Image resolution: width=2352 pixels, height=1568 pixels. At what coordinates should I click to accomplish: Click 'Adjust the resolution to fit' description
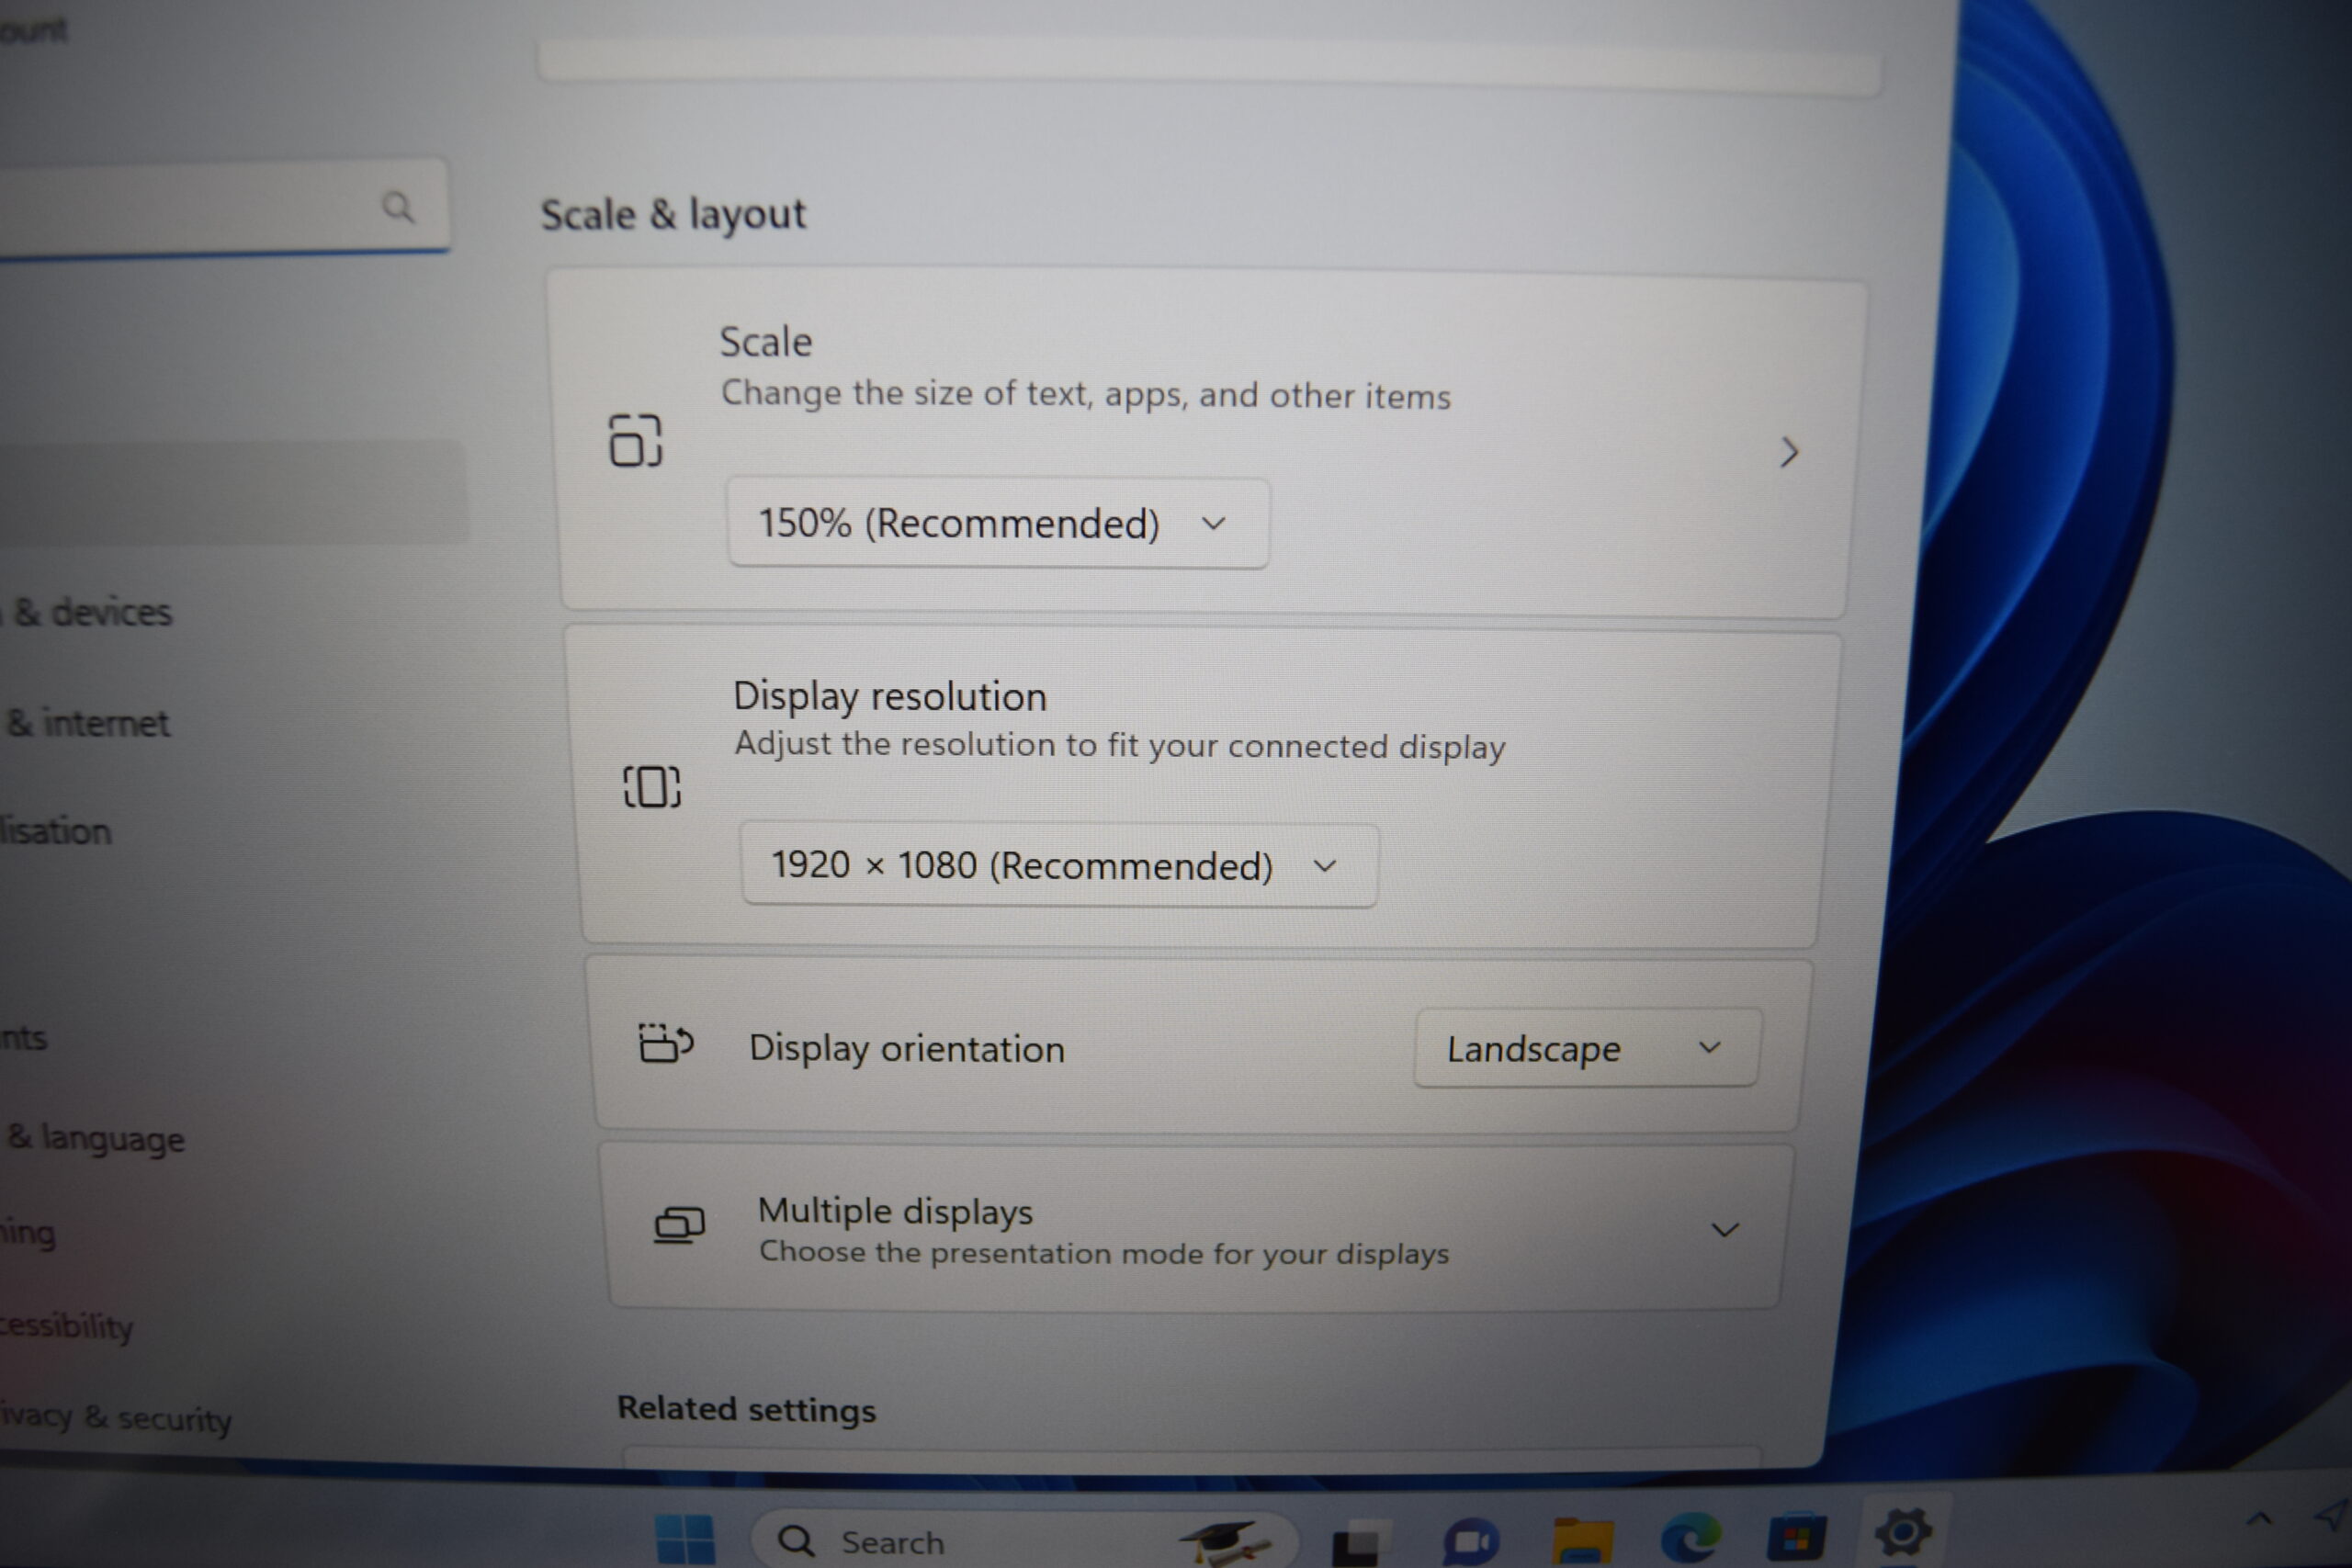(x=1120, y=745)
